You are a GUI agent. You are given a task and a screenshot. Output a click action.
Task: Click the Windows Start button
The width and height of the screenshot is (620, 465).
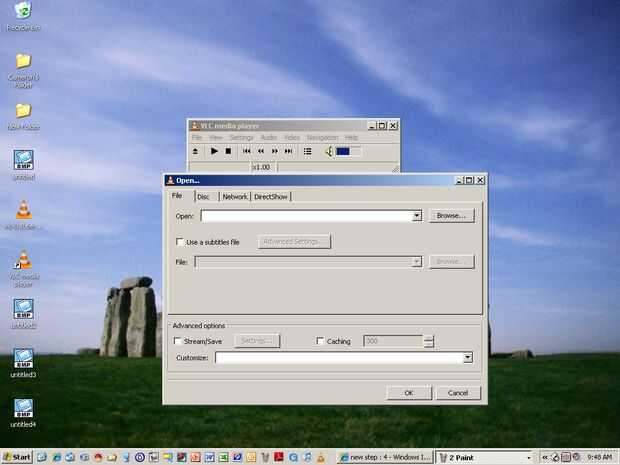coord(17,457)
